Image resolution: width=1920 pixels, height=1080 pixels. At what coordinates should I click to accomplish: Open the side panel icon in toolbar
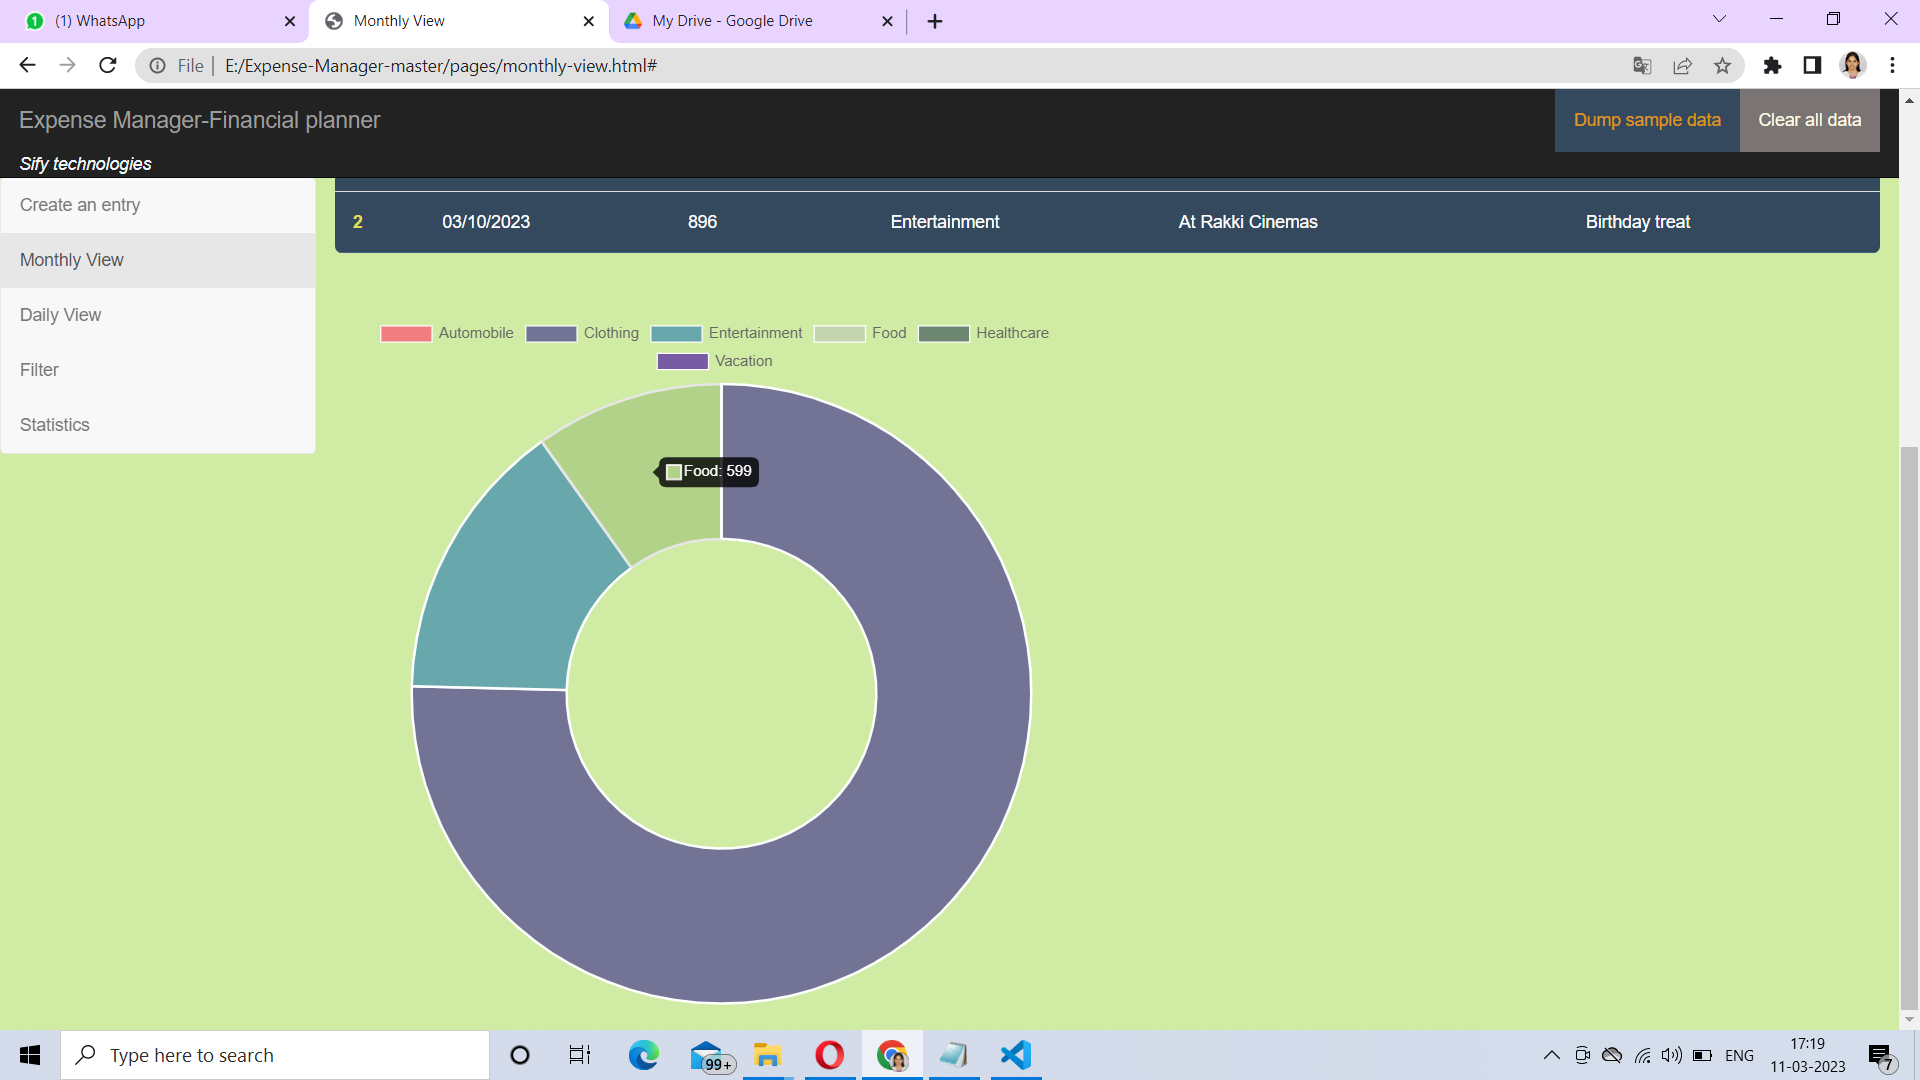(1811, 65)
